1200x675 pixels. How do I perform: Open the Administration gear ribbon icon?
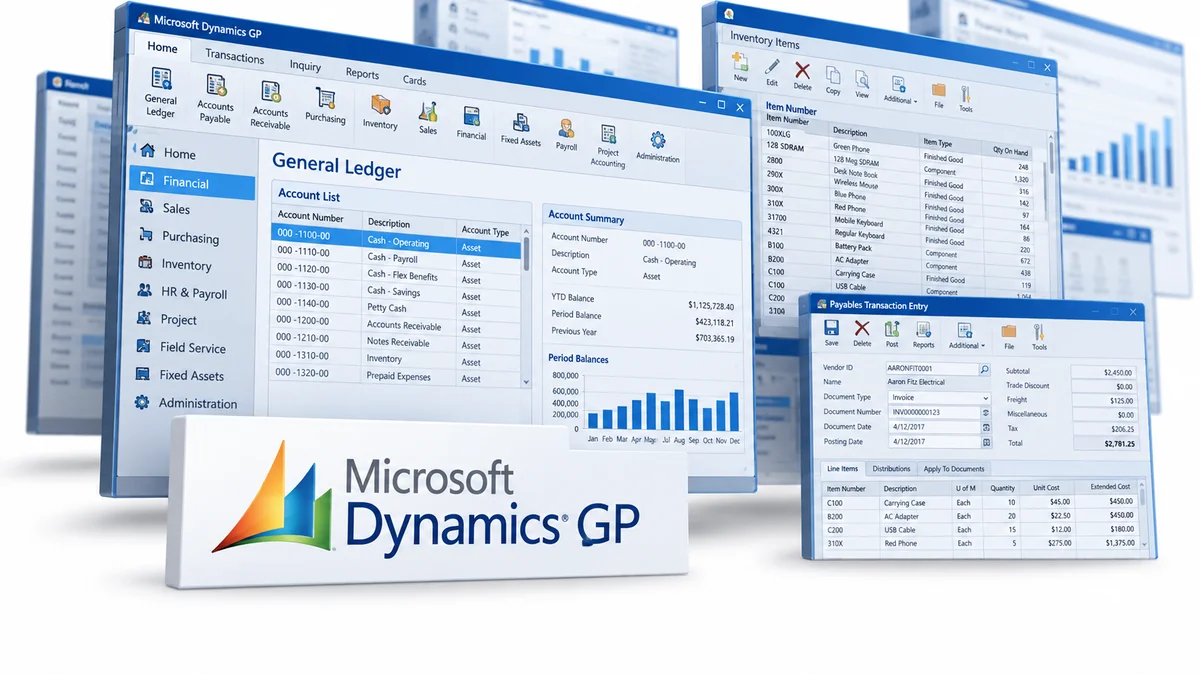657,146
